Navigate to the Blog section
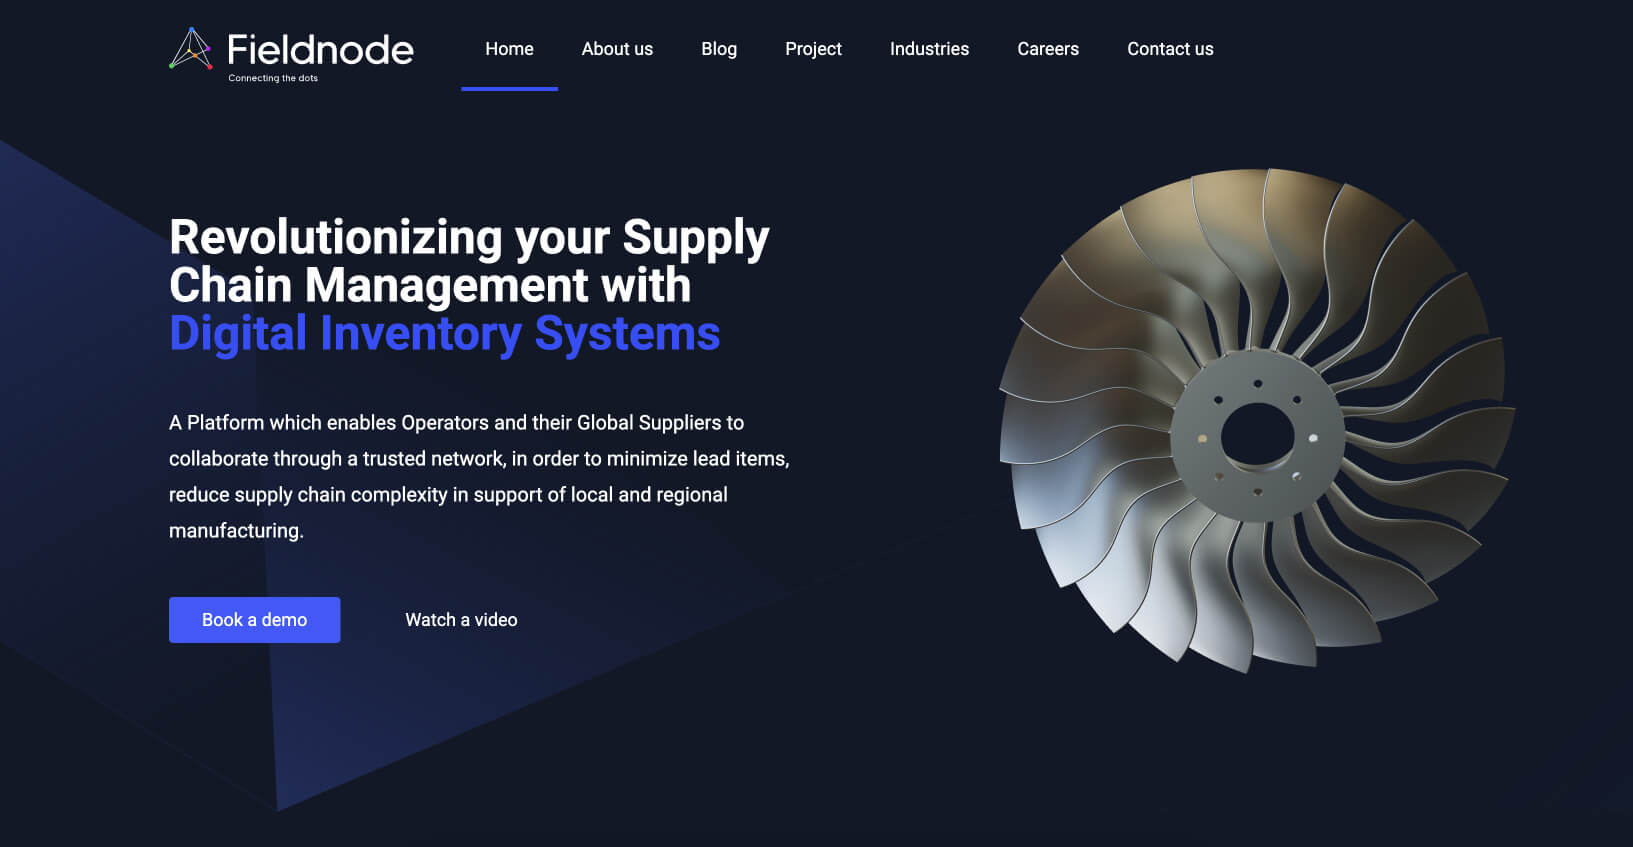Screen dimensions: 1633x847 point(719,49)
